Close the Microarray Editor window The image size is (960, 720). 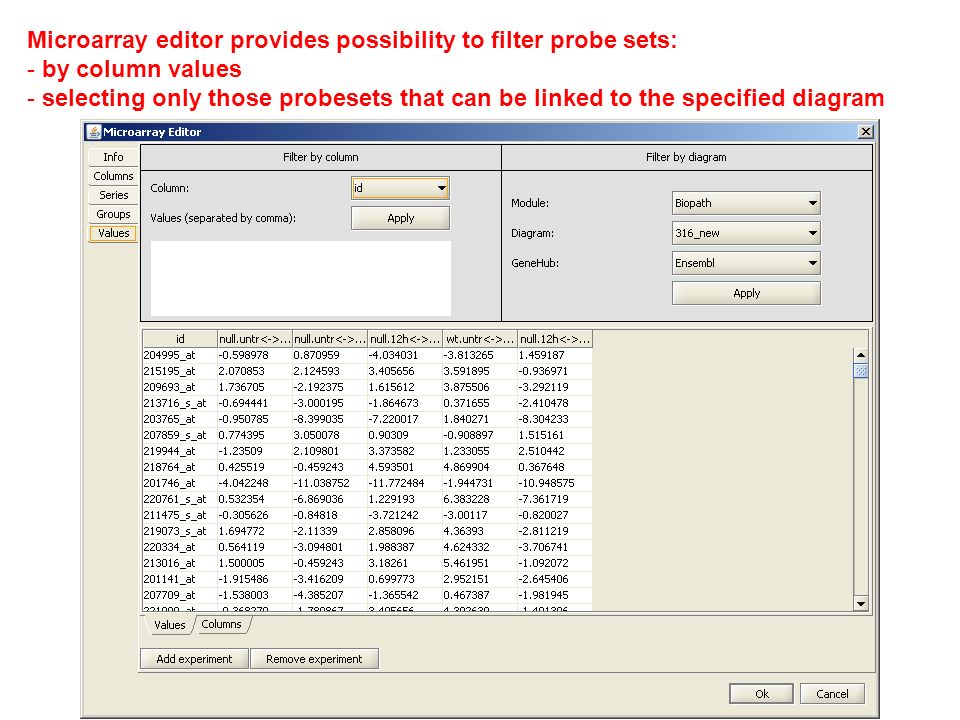[x=865, y=132]
